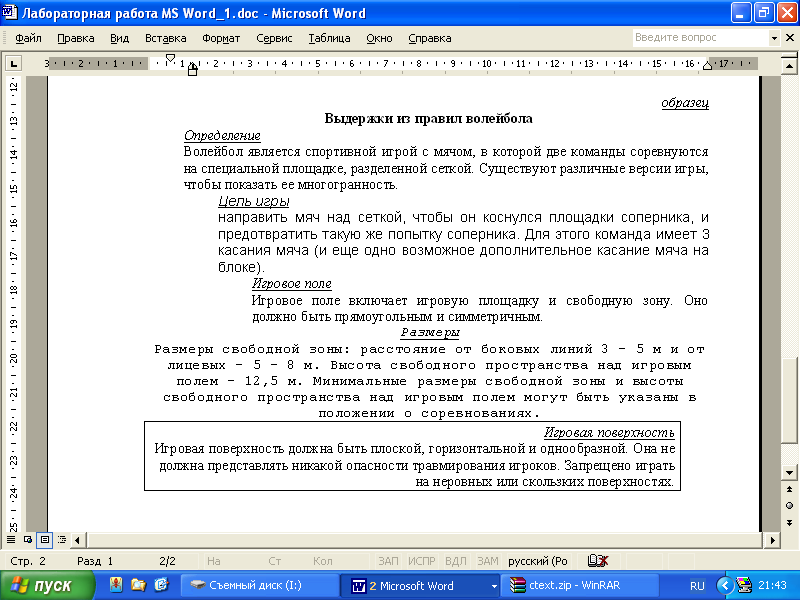Viewport: 800px width, 600px height.
Task: Expand Microsoft Word taskbar group arrow
Action: click(494, 586)
